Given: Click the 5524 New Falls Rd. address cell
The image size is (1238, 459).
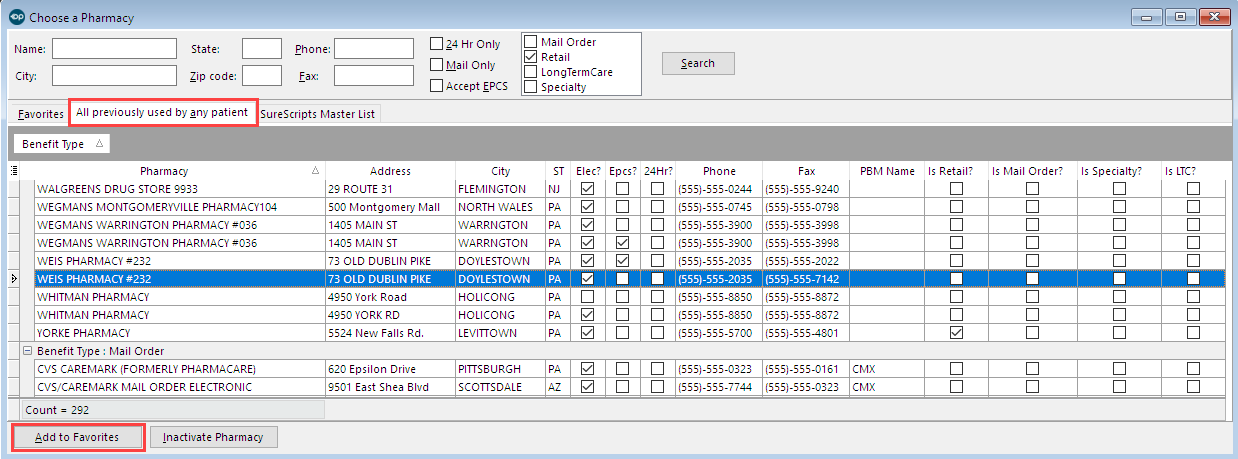Looking at the screenshot, I should (390, 333).
